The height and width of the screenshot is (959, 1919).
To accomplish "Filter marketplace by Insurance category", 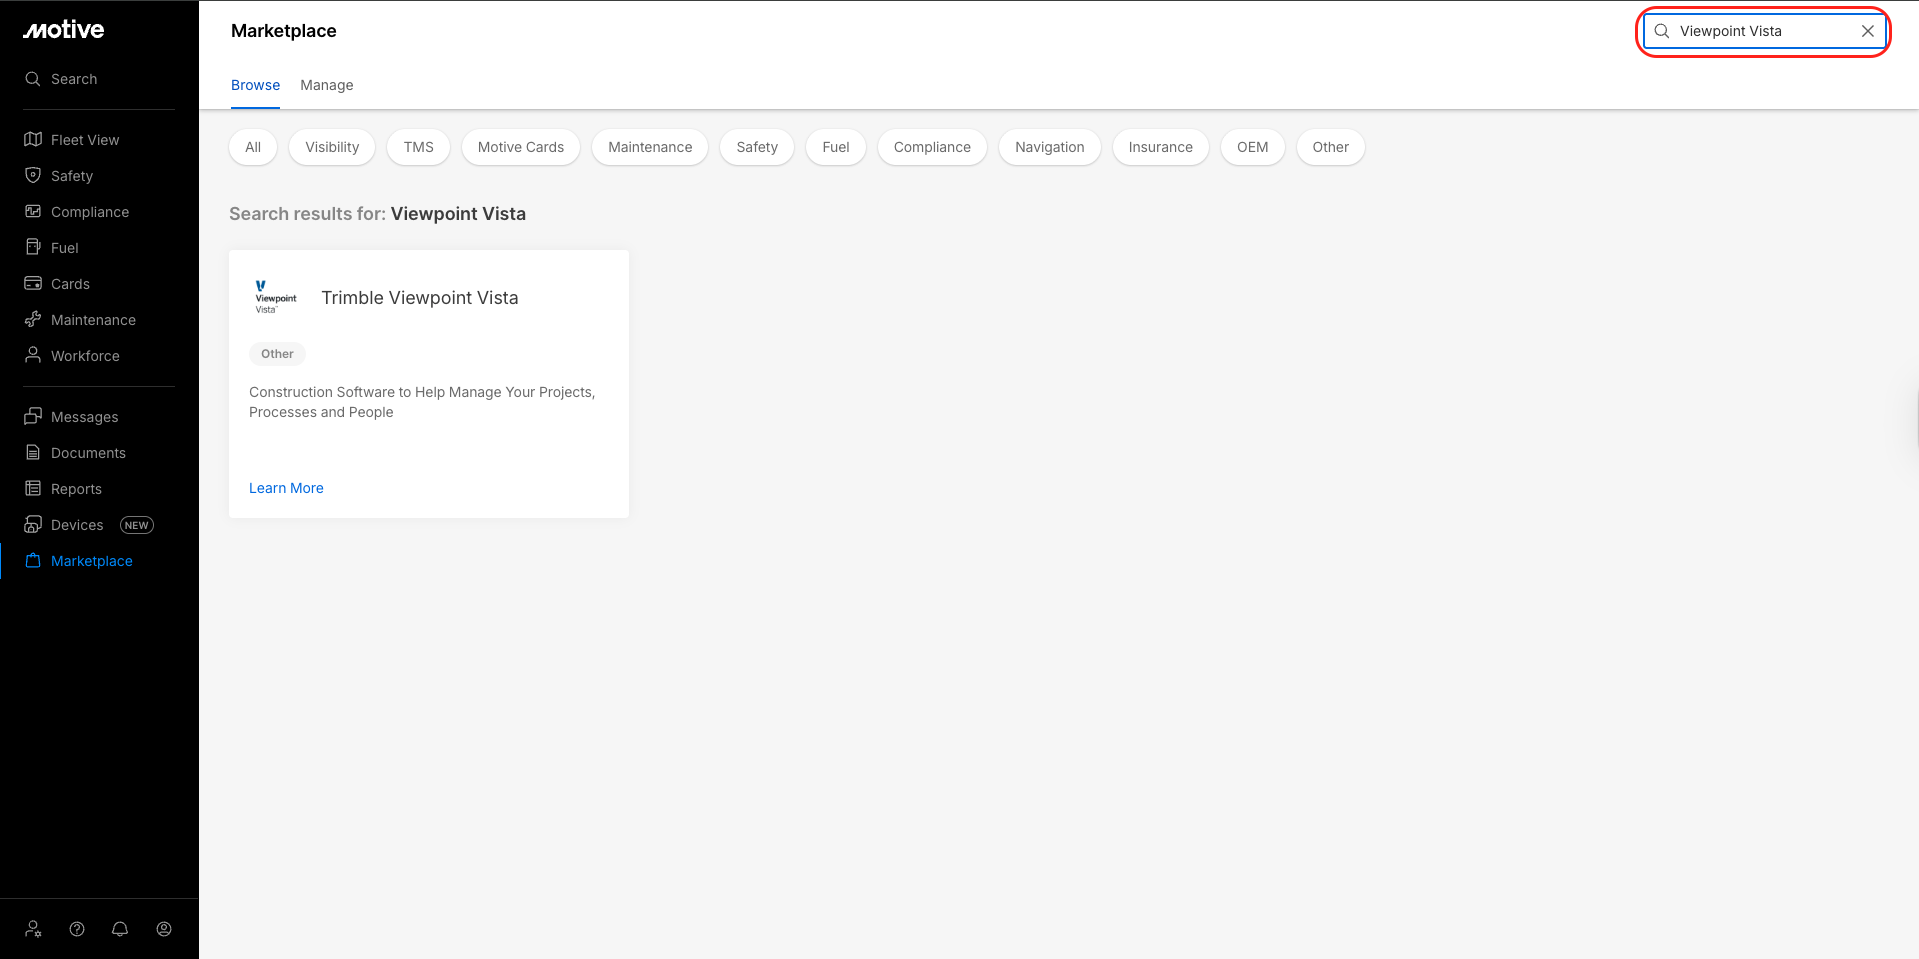I will tap(1161, 147).
